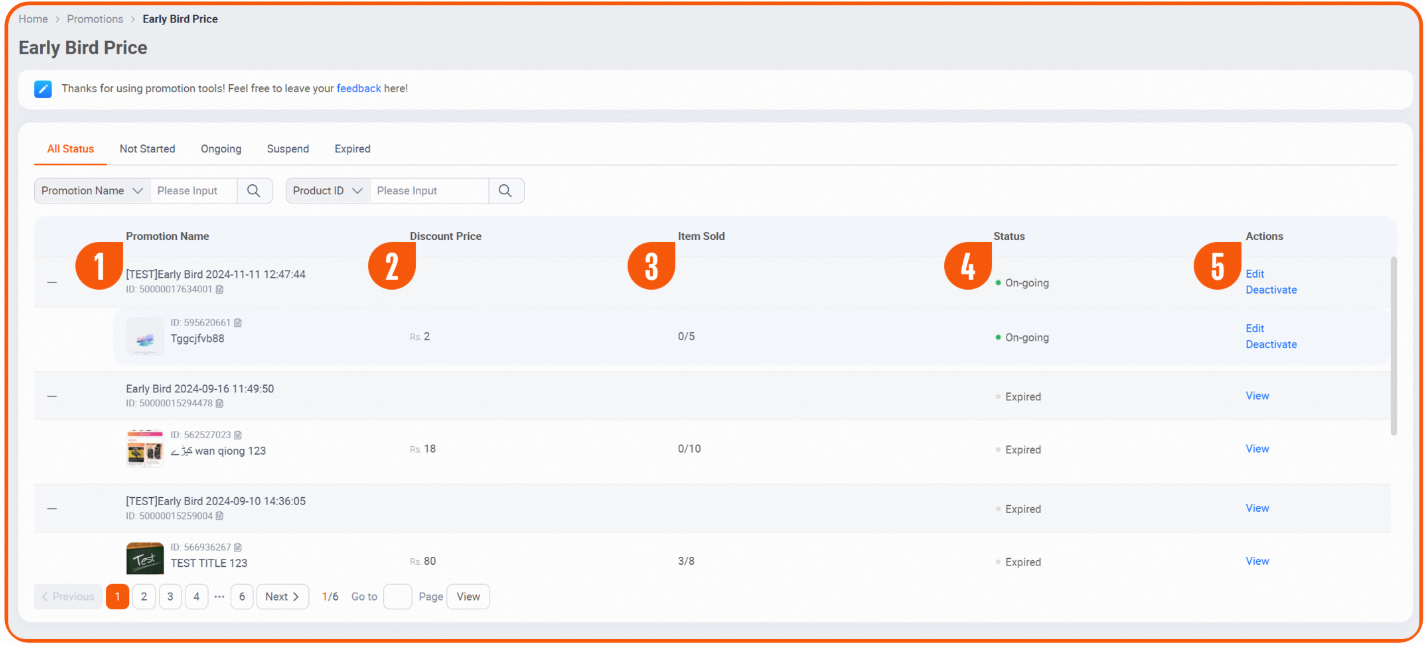The width and height of the screenshot is (1426, 645).
Task: Click the search icon beside Promotion Name input
Action: [x=254, y=191]
